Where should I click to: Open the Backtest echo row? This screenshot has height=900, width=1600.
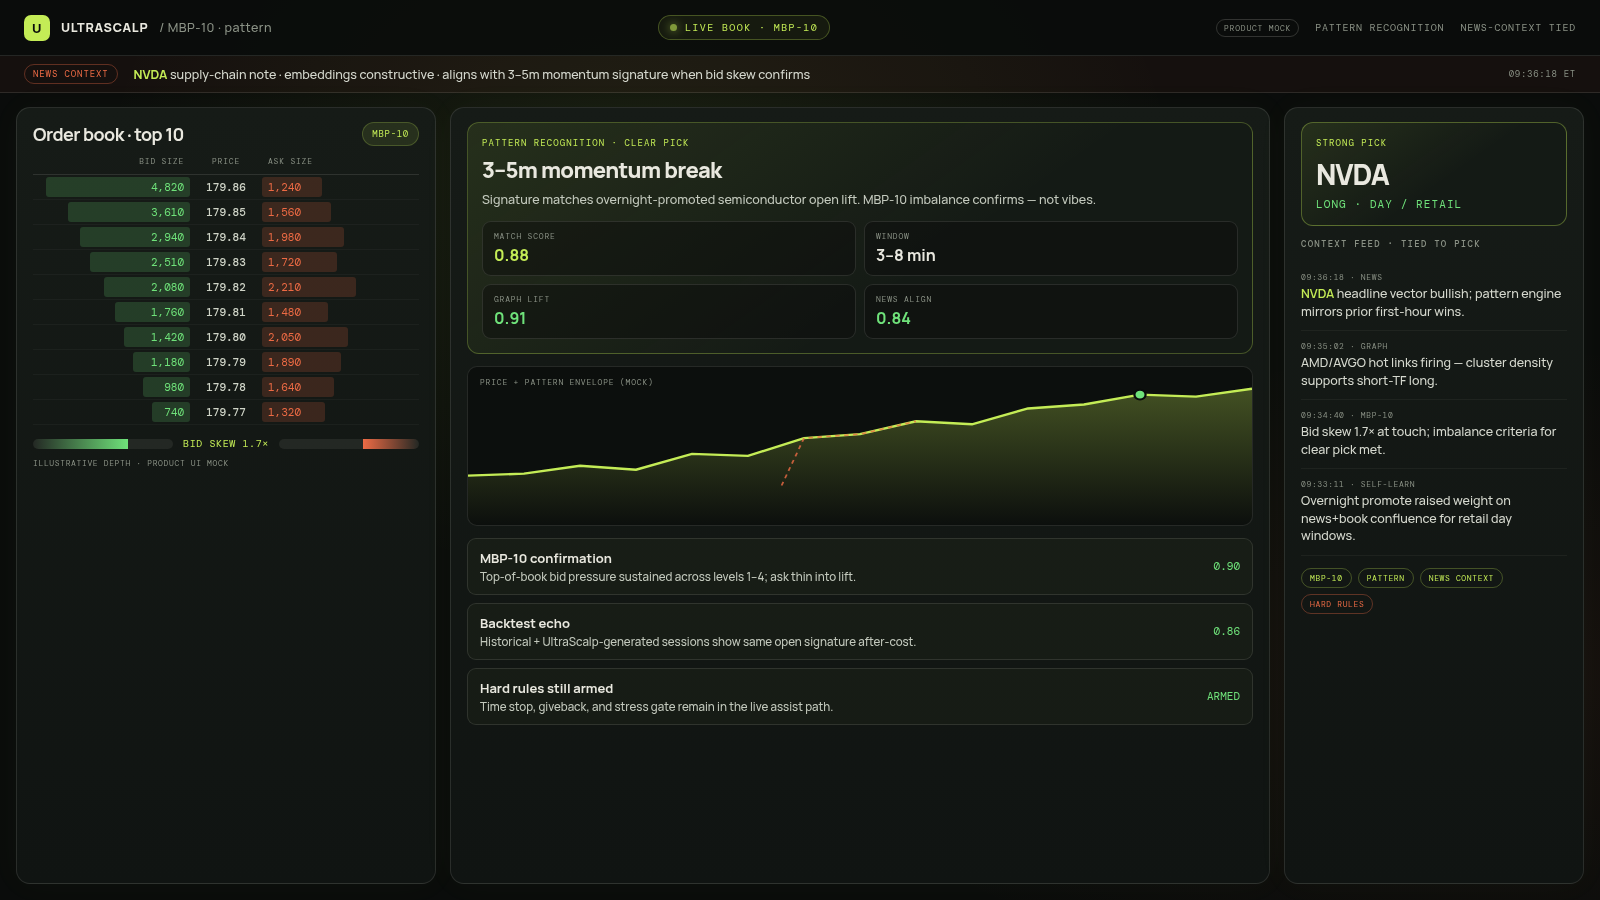coord(860,632)
